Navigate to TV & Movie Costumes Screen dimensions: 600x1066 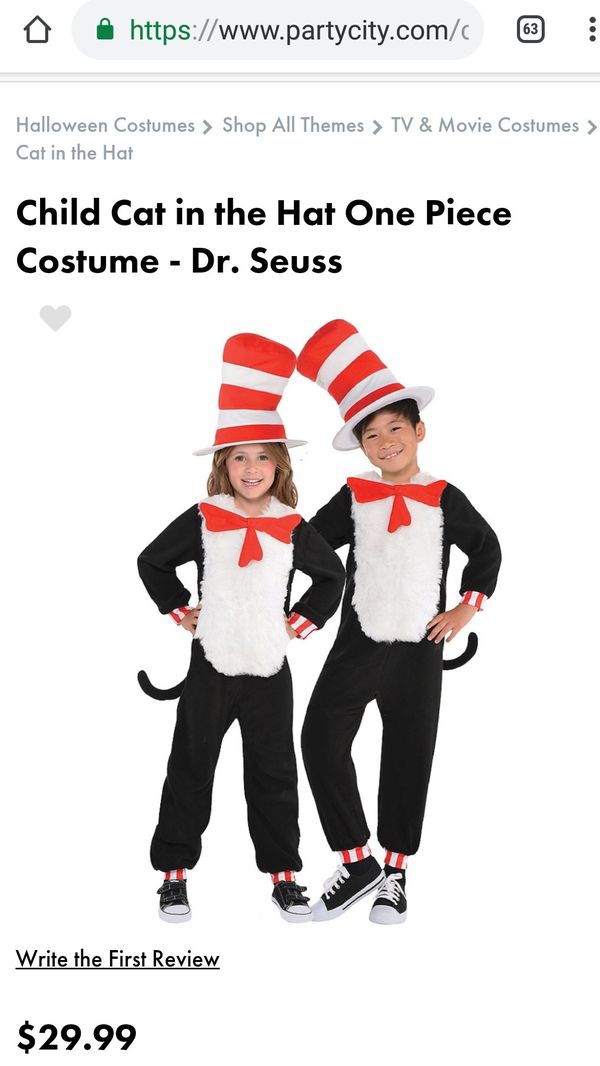pyautogui.click(x=484, y=125)
